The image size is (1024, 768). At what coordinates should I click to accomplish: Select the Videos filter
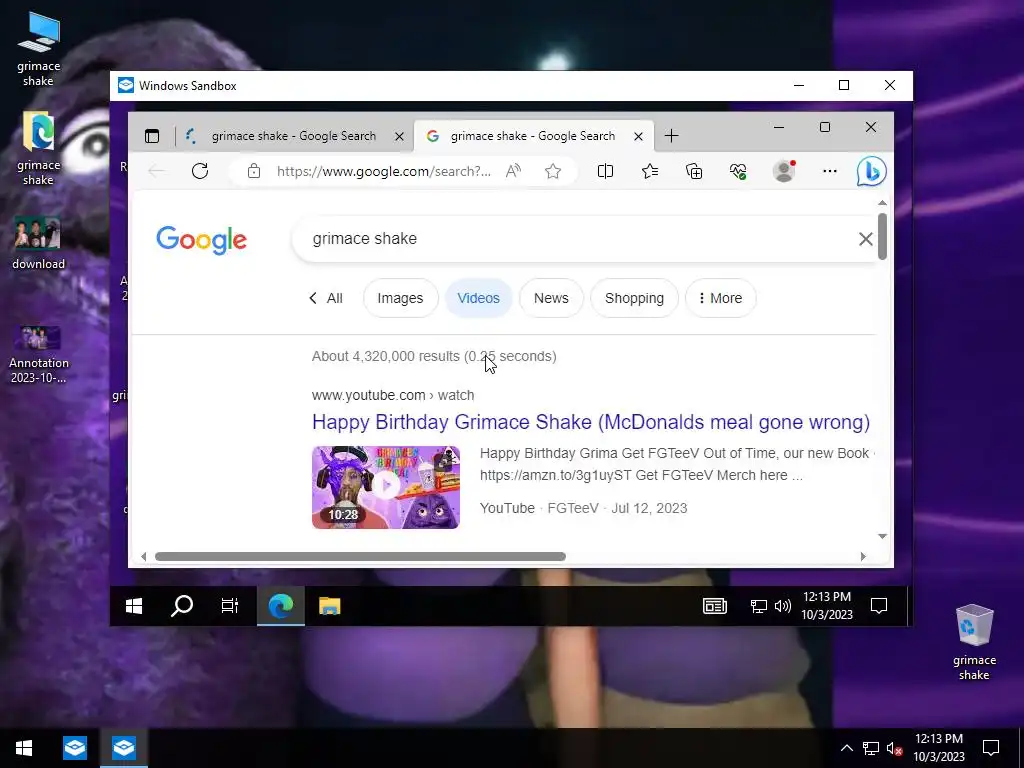tap(479, 298)
